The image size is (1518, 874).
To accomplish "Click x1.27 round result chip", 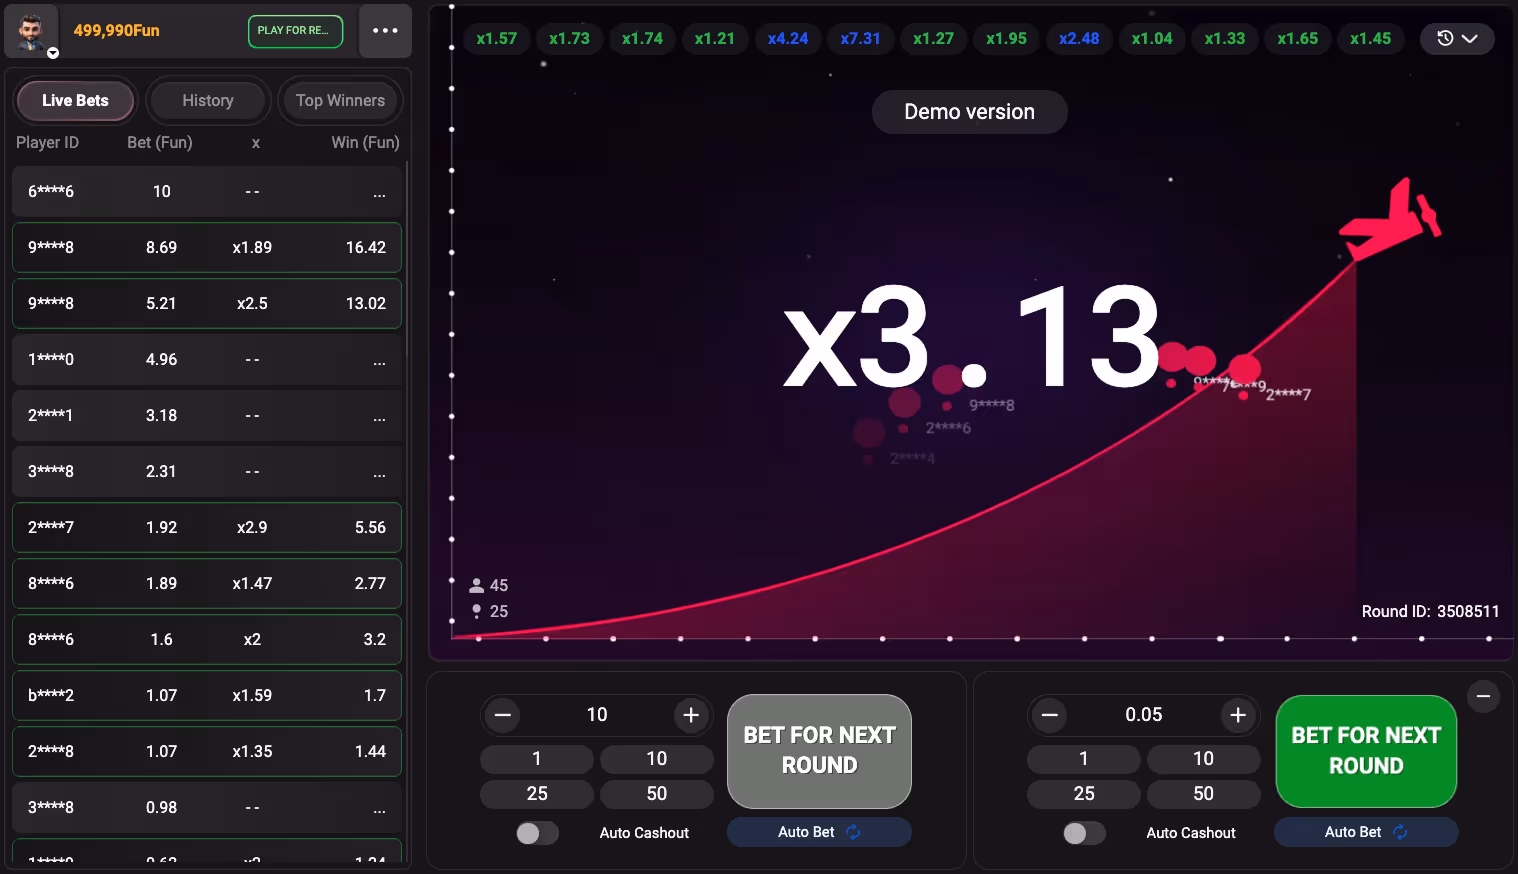I will coord(934,39).
